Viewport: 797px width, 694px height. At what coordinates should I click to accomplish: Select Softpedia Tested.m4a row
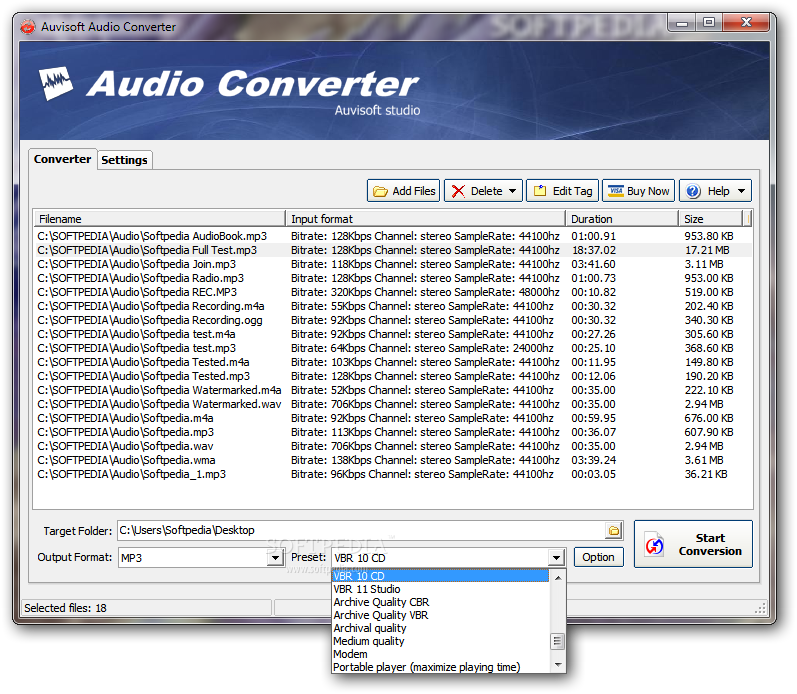coord(392,362)
